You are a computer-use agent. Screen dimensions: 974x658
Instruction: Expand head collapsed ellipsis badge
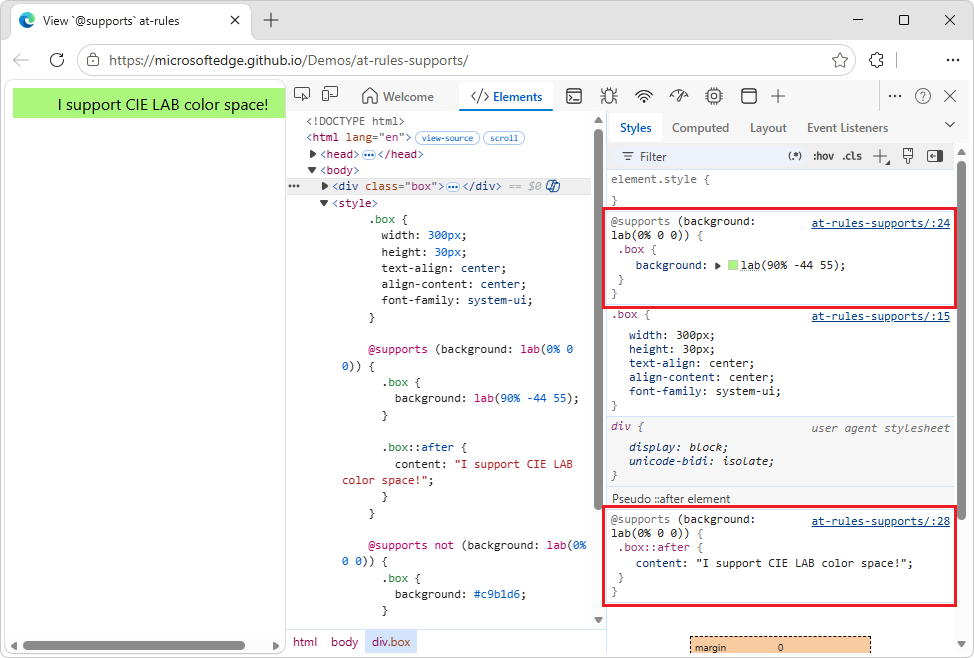coord(369,154)
